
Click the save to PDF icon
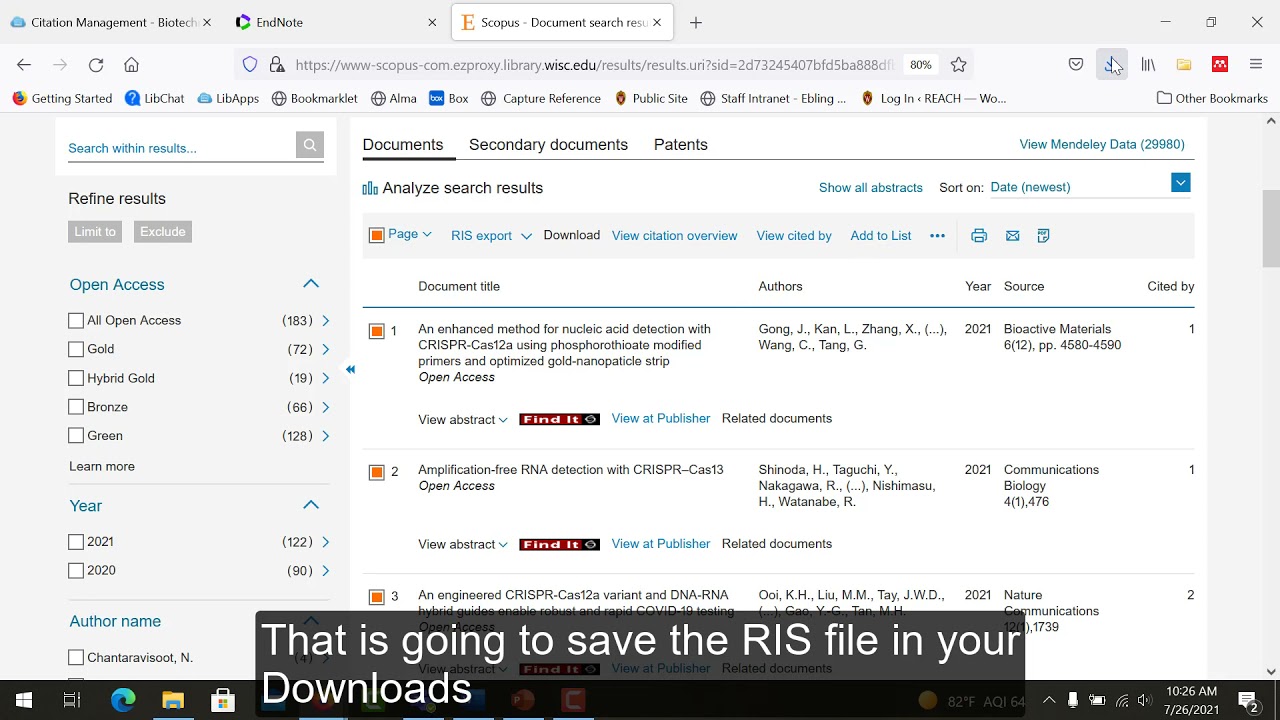click(1043, 236)
